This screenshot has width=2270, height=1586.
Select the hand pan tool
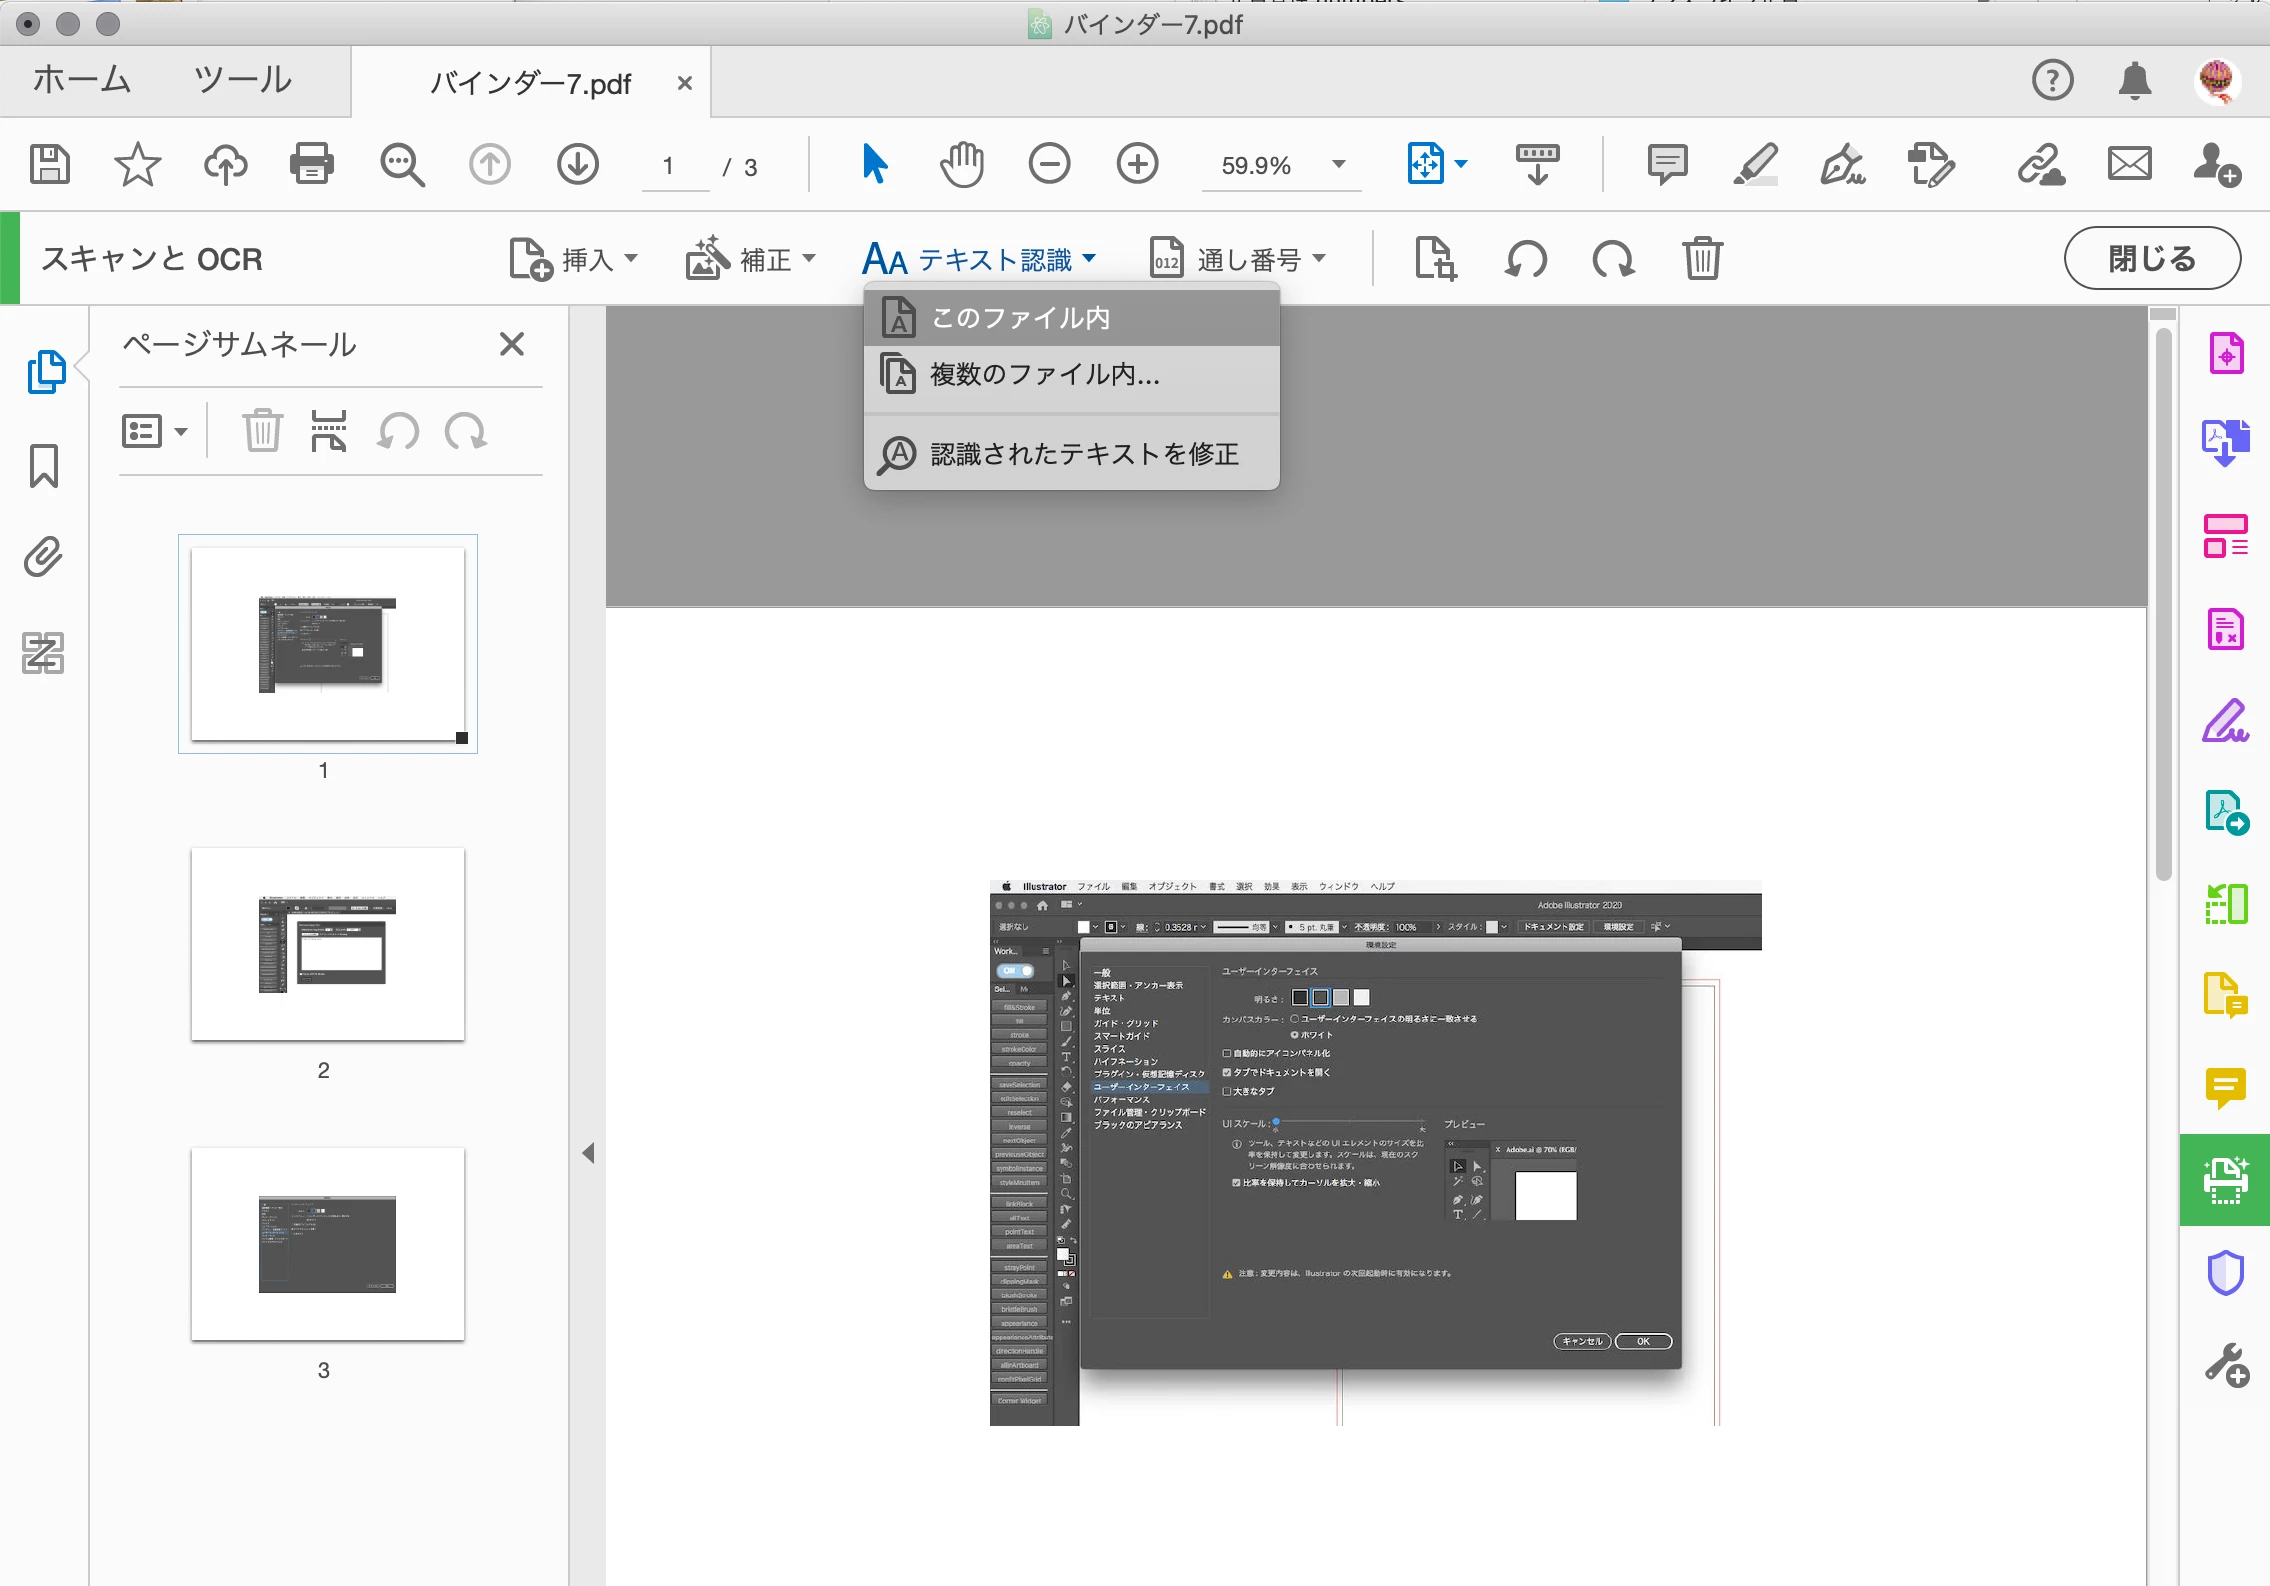coord(962,164)
